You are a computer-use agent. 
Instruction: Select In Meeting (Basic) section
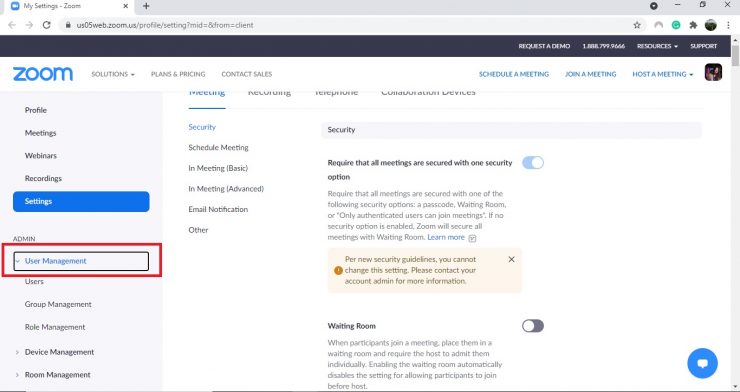(218, 168)
